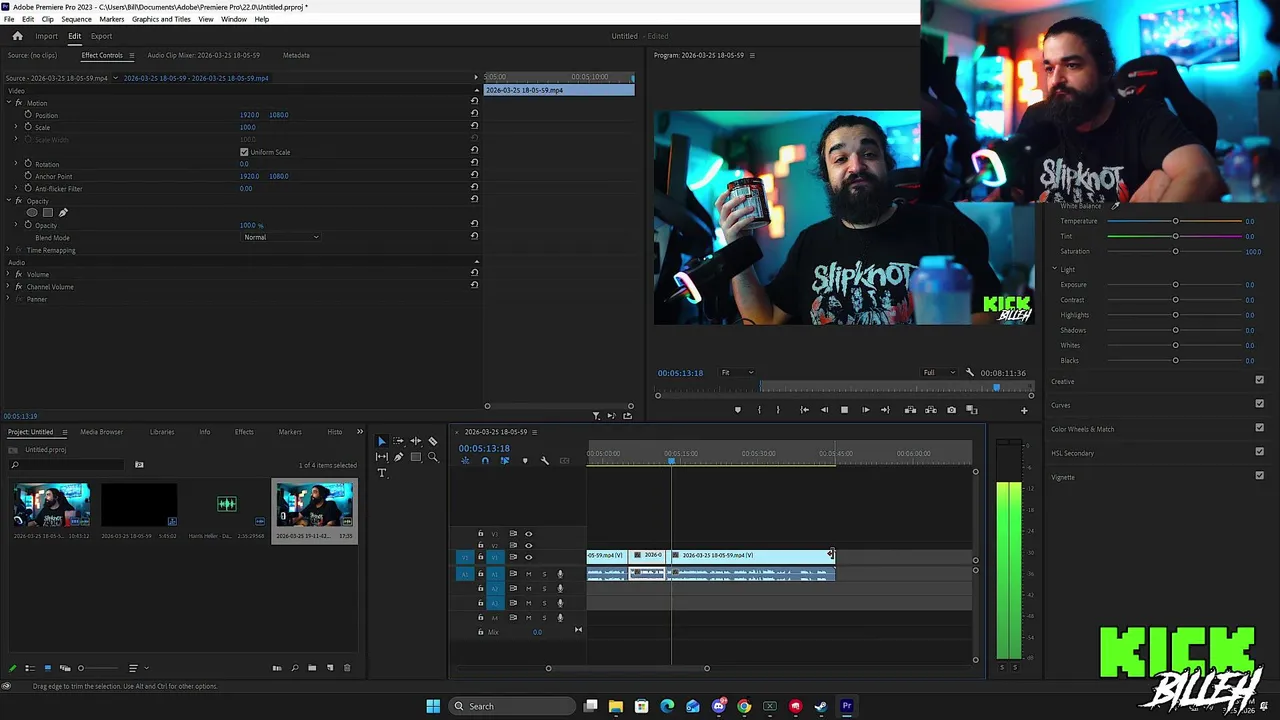This screenshot has height=720, width=1280.
Task: Select the Slip tool
Action: 381,457
